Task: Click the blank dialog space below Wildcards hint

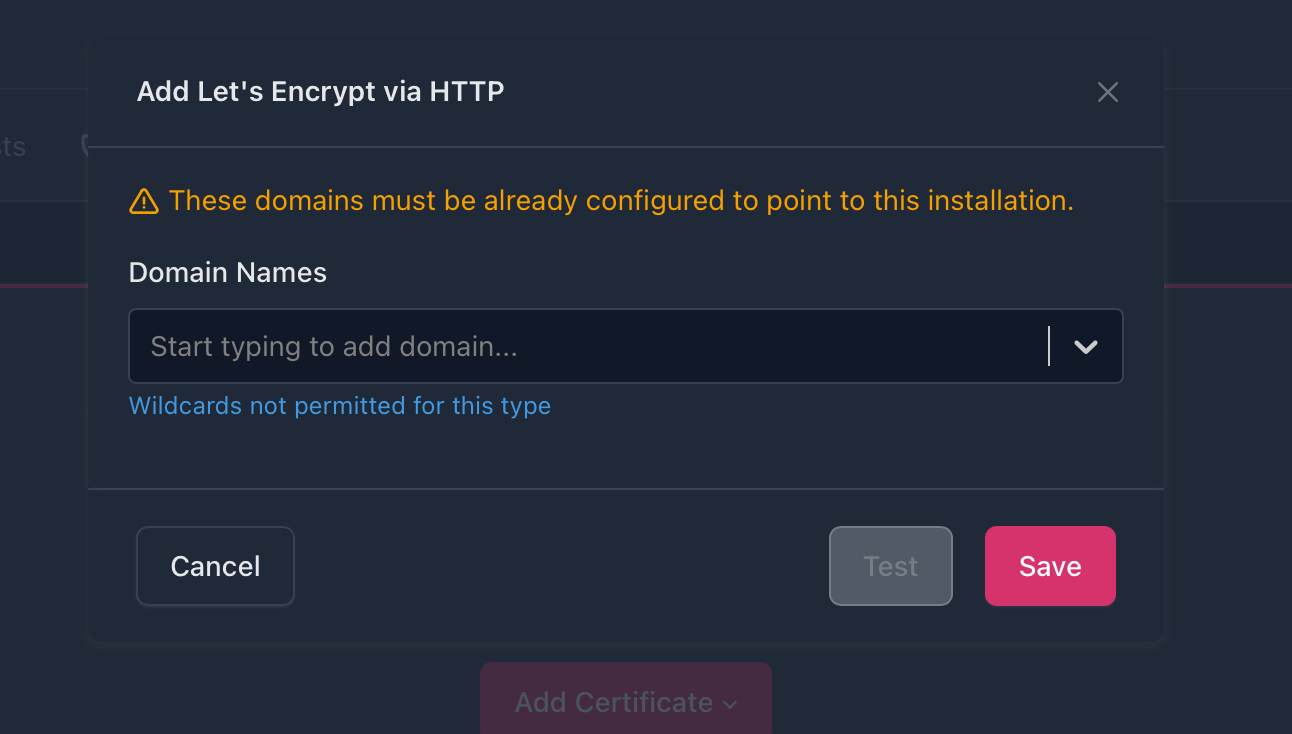Action: [620, 452]
